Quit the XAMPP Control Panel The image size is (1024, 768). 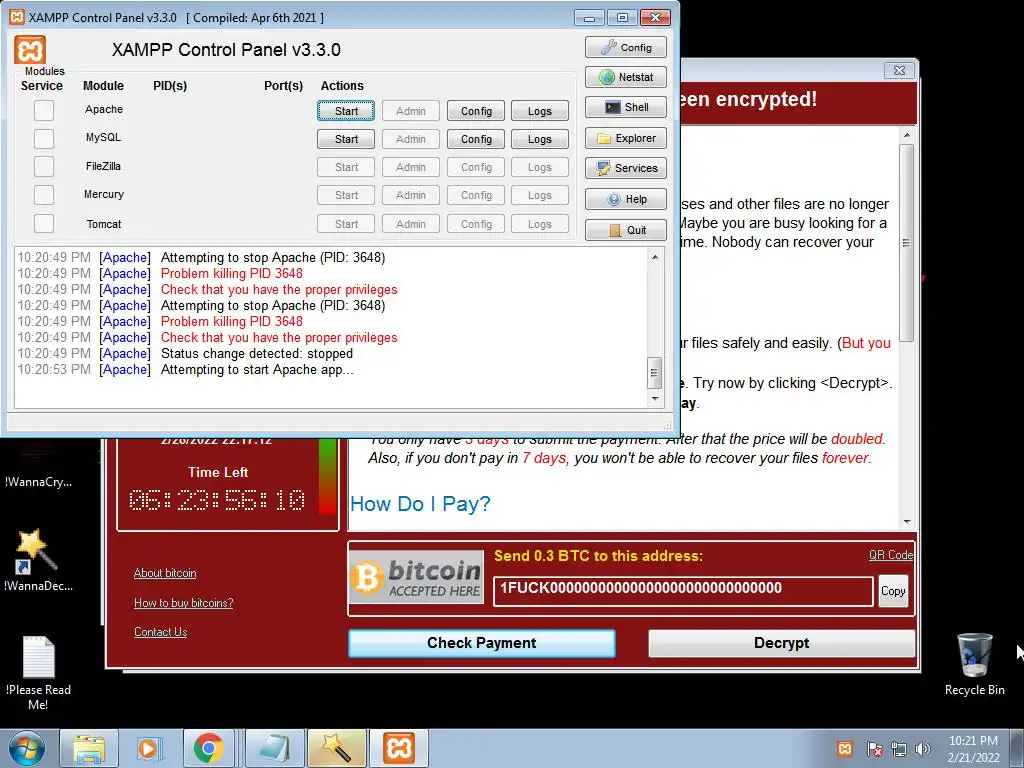(x=626, y=230)
